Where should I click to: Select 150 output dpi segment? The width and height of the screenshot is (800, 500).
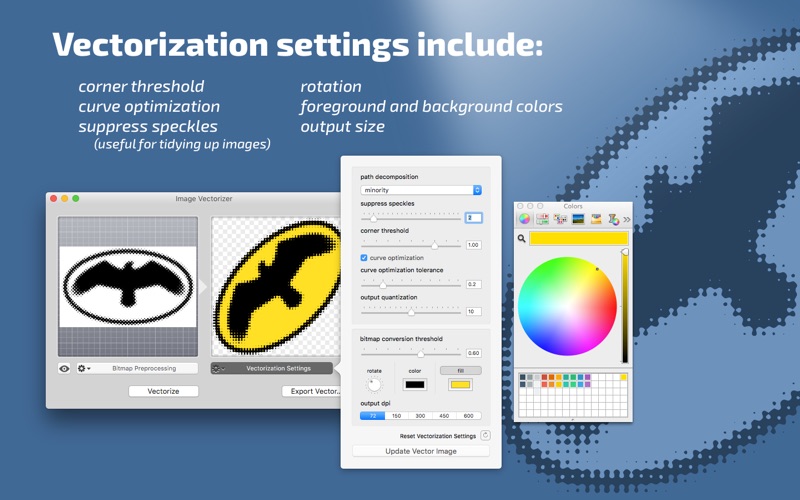coord(396,416)
